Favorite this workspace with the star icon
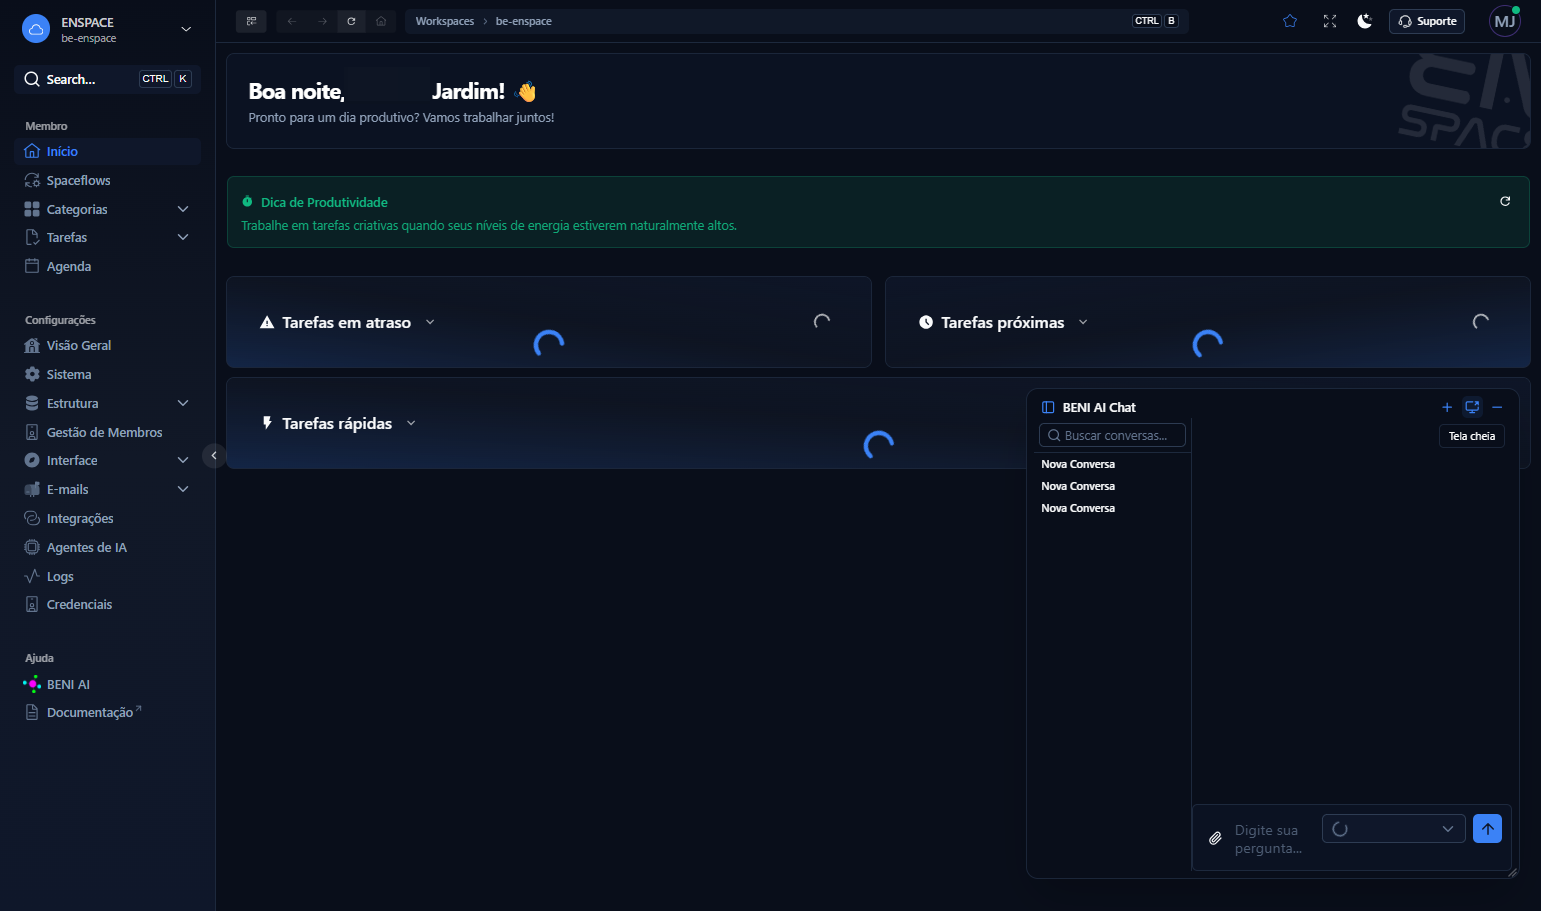Screen dimensions: 1541x911 click(x=1290, y=21)
